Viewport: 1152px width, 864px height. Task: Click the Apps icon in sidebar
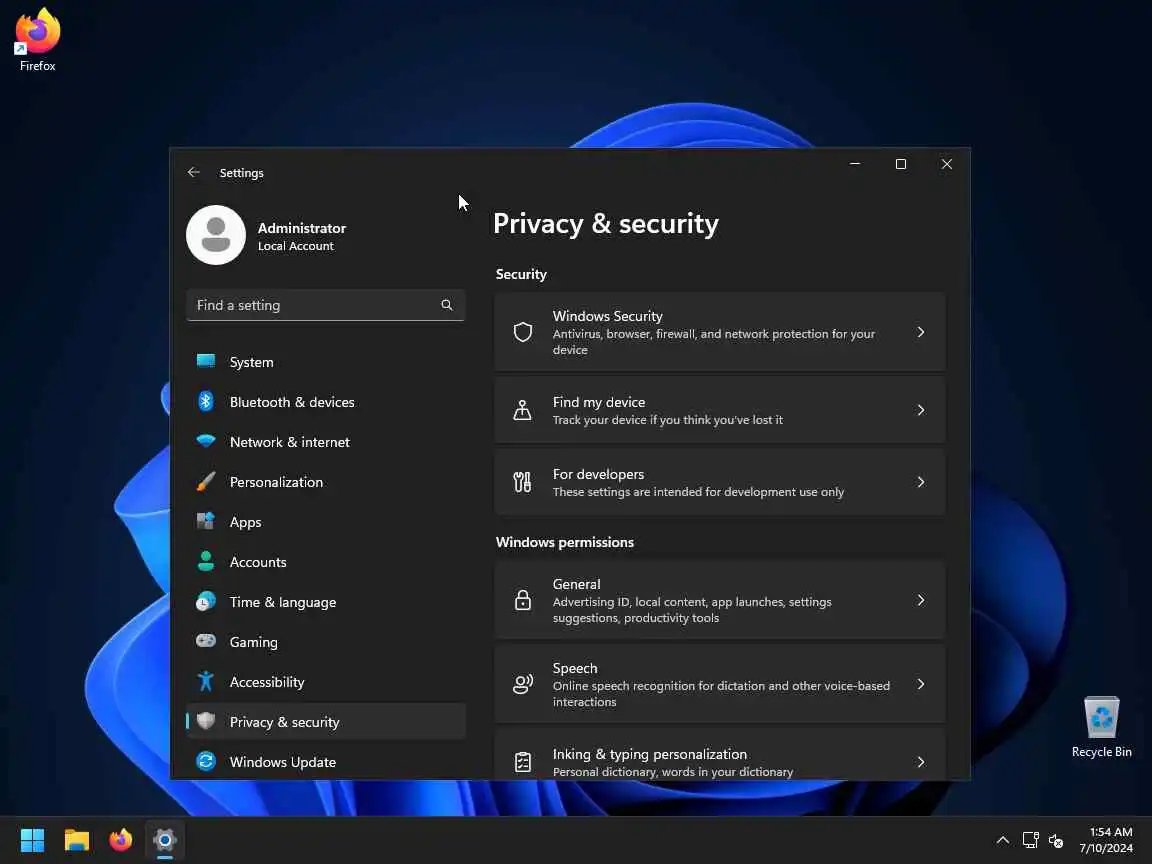(x=206, y=522)
